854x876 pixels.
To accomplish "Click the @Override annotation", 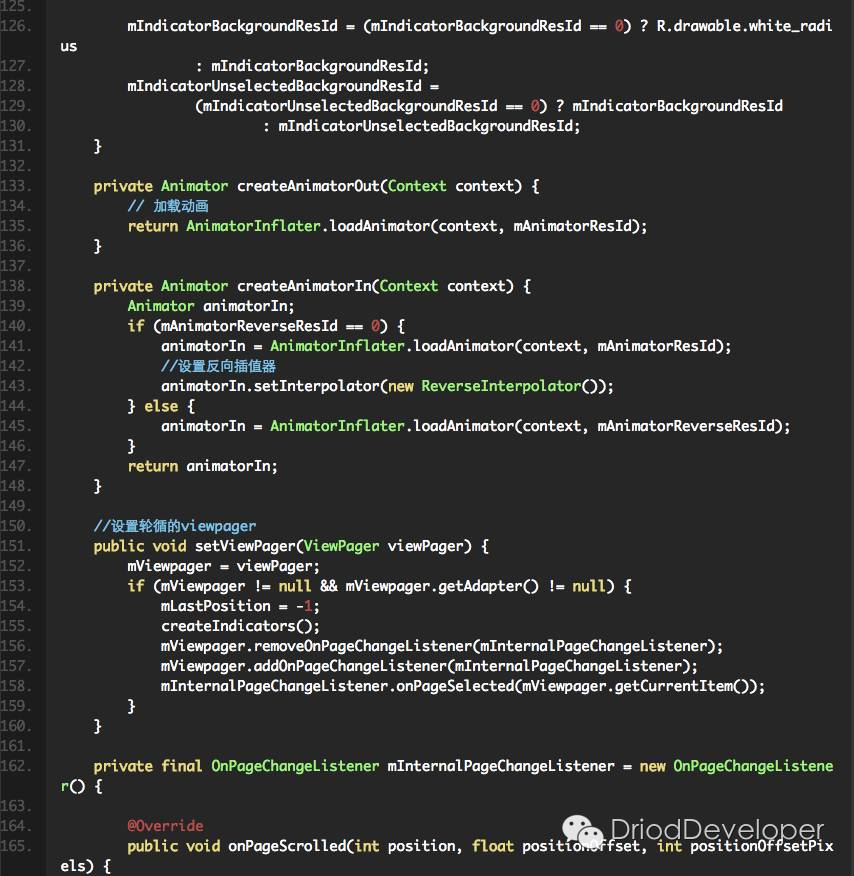I will 165,826.
